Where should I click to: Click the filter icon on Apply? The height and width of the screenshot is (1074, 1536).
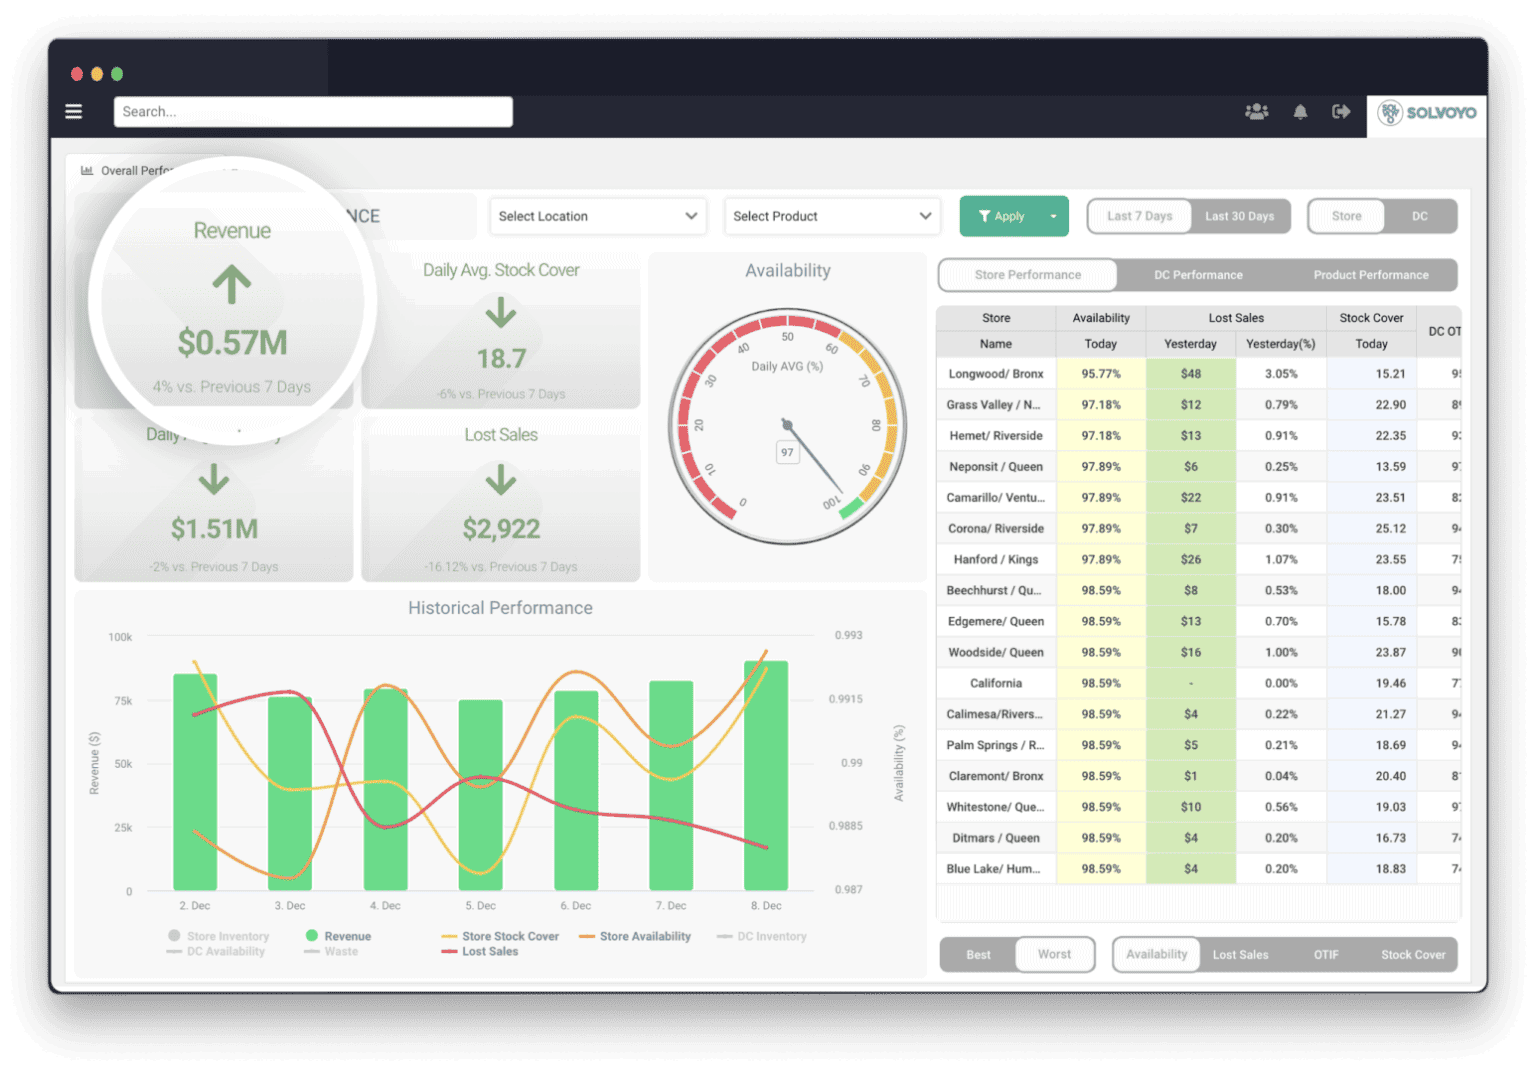pyautogui.click(x=984, y=216)
